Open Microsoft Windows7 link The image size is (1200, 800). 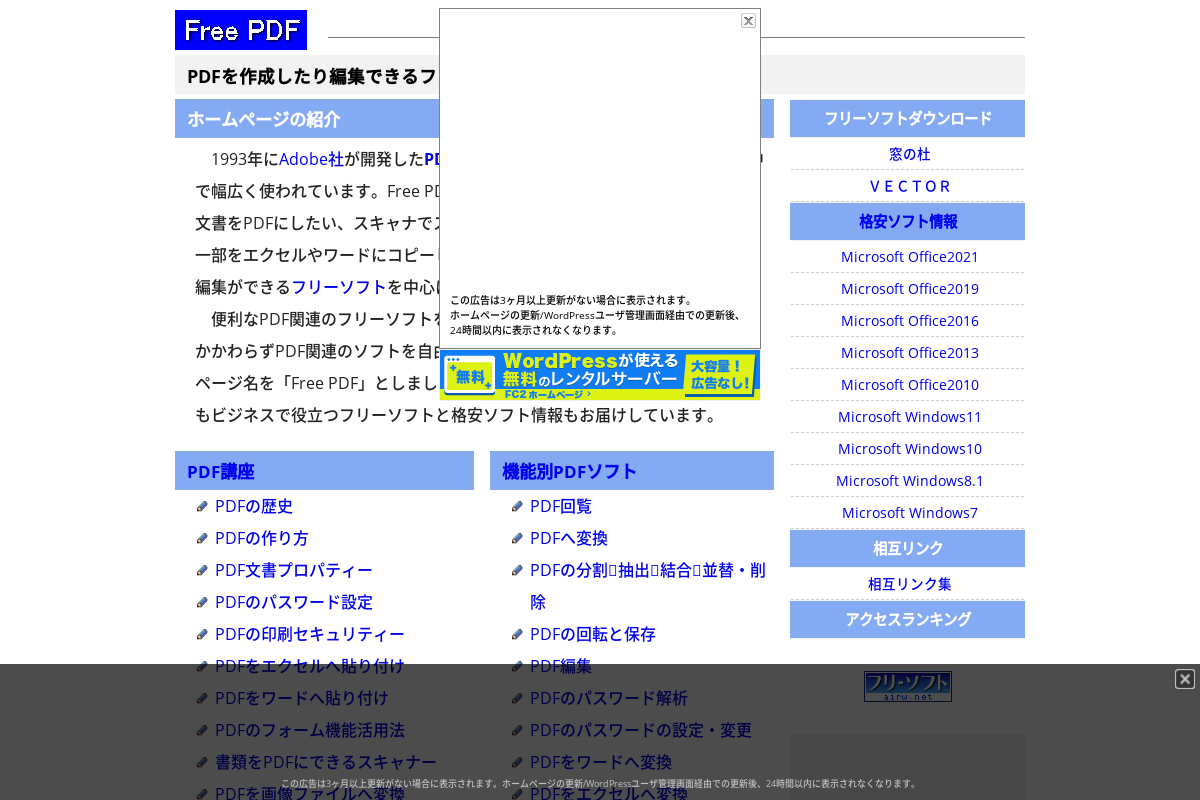(x=909, y=513)
